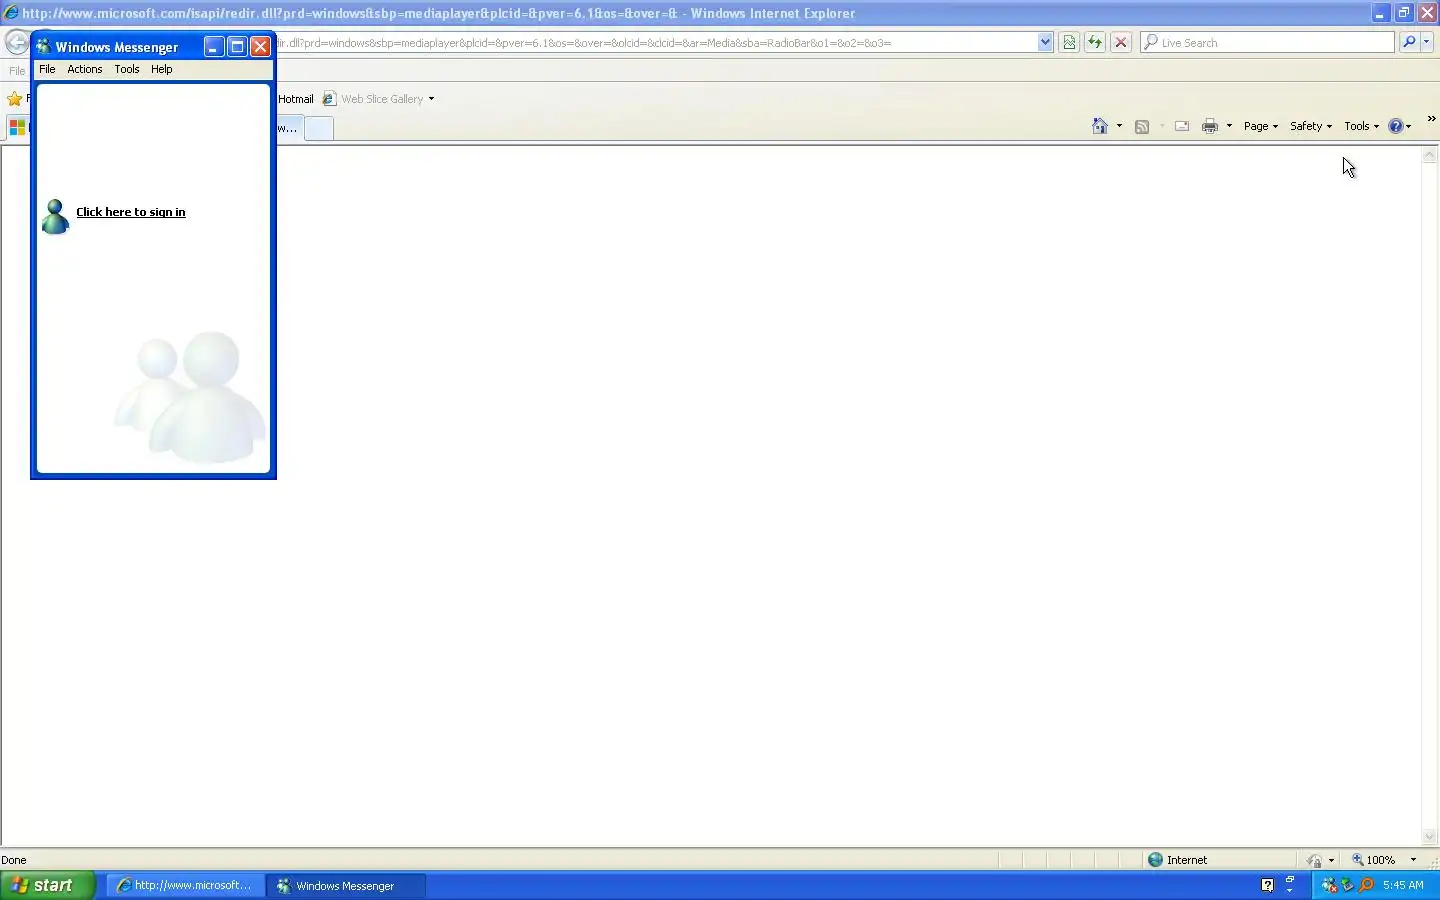Click the Protected Mode lock icon

pos(1314,860)
